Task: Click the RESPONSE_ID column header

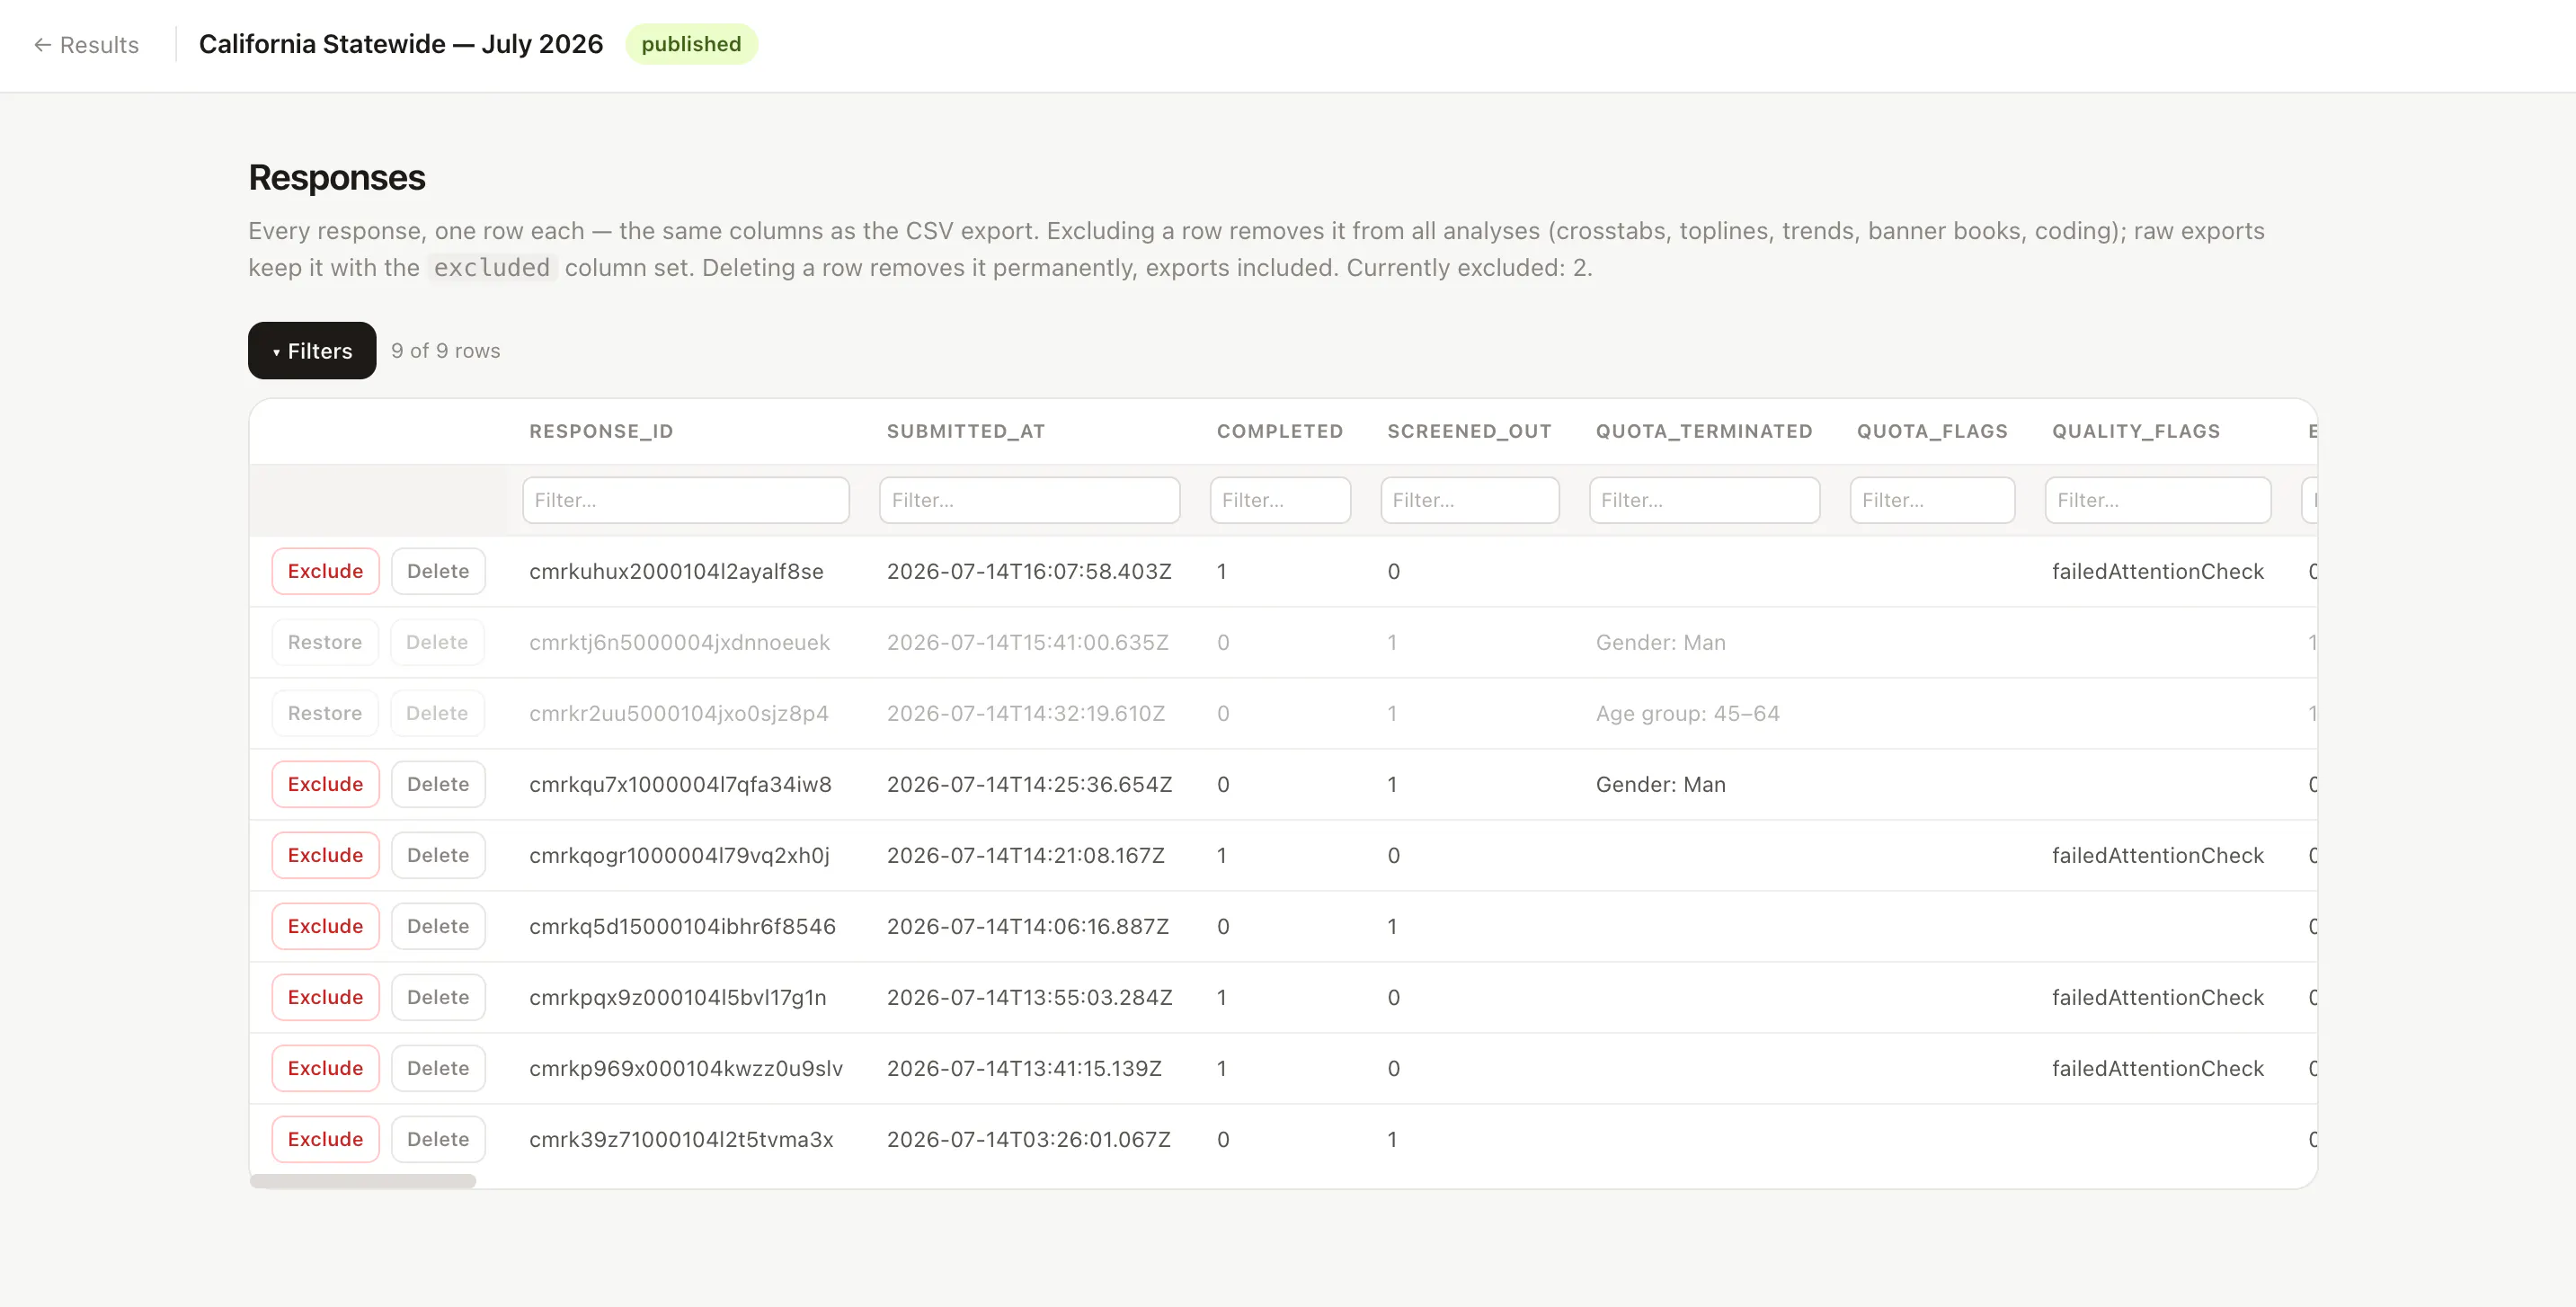Action: tap(601, 431)
